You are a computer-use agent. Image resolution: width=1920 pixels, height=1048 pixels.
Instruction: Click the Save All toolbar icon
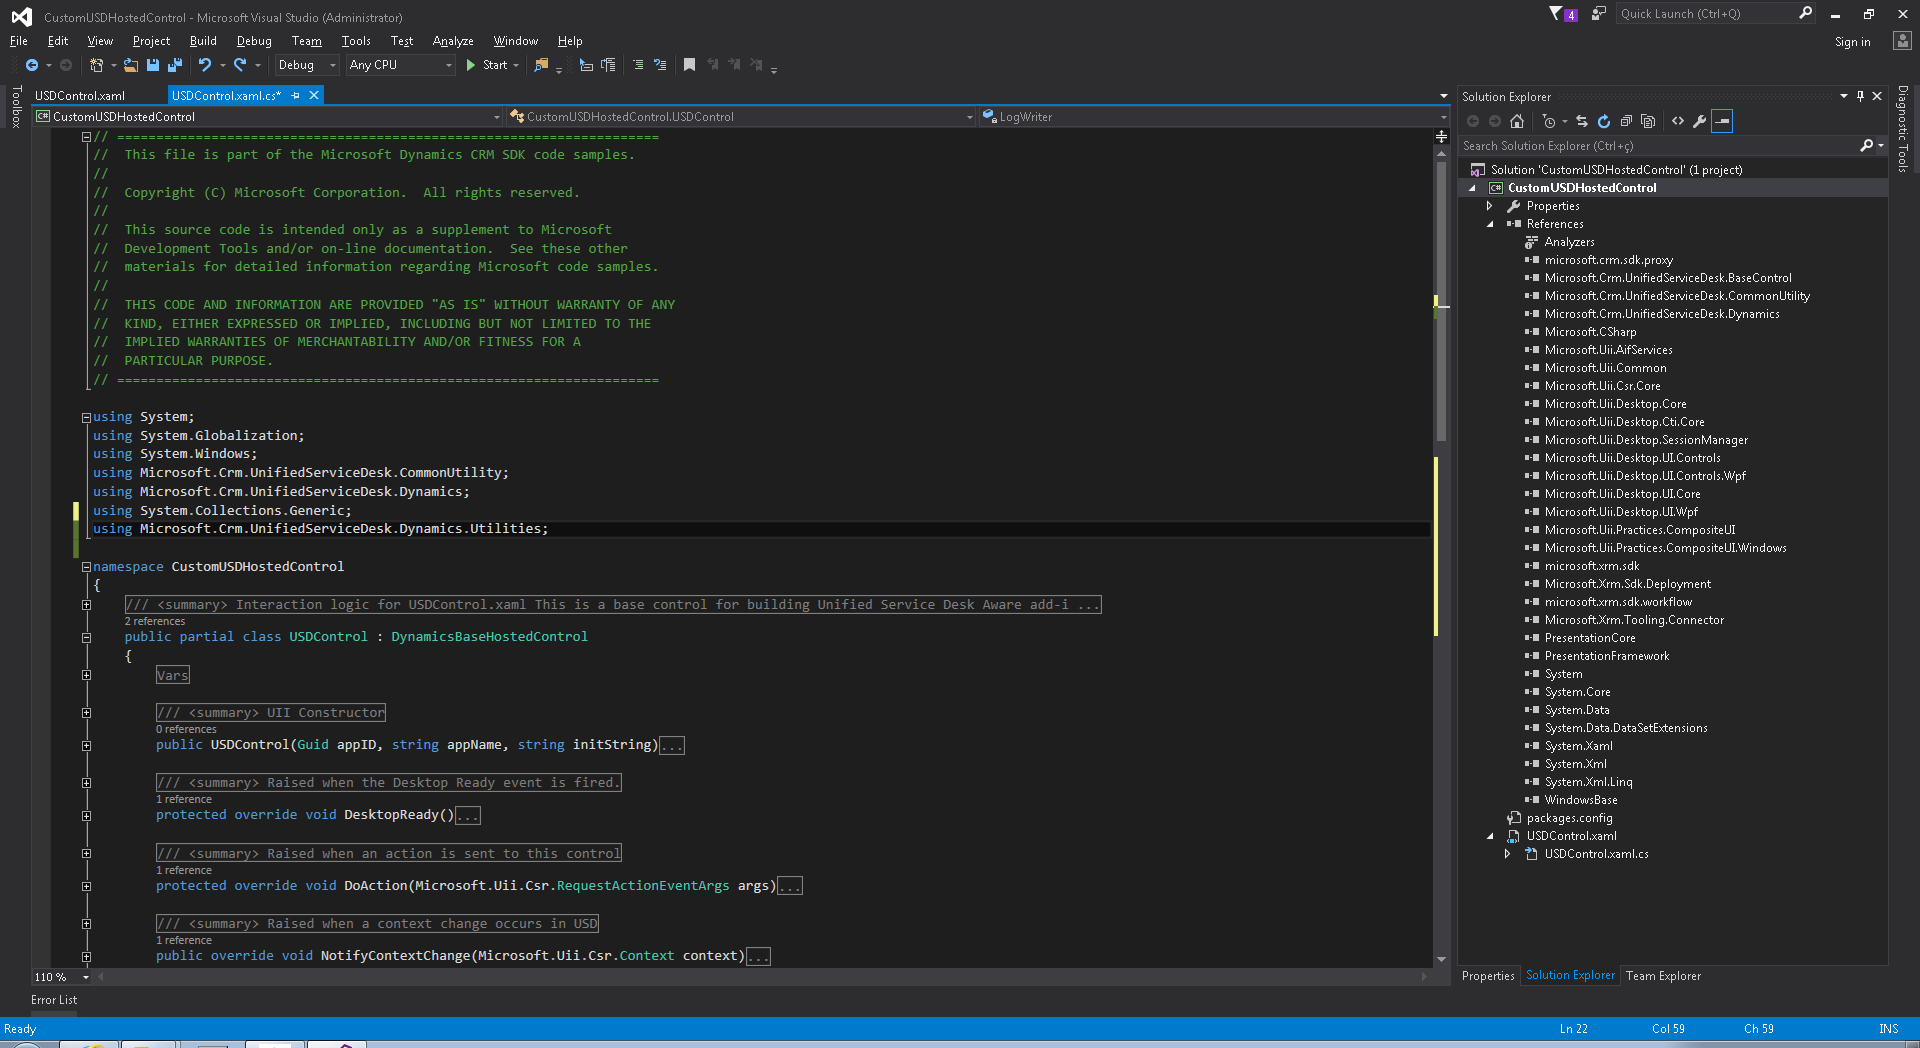(x=175, y=65)
